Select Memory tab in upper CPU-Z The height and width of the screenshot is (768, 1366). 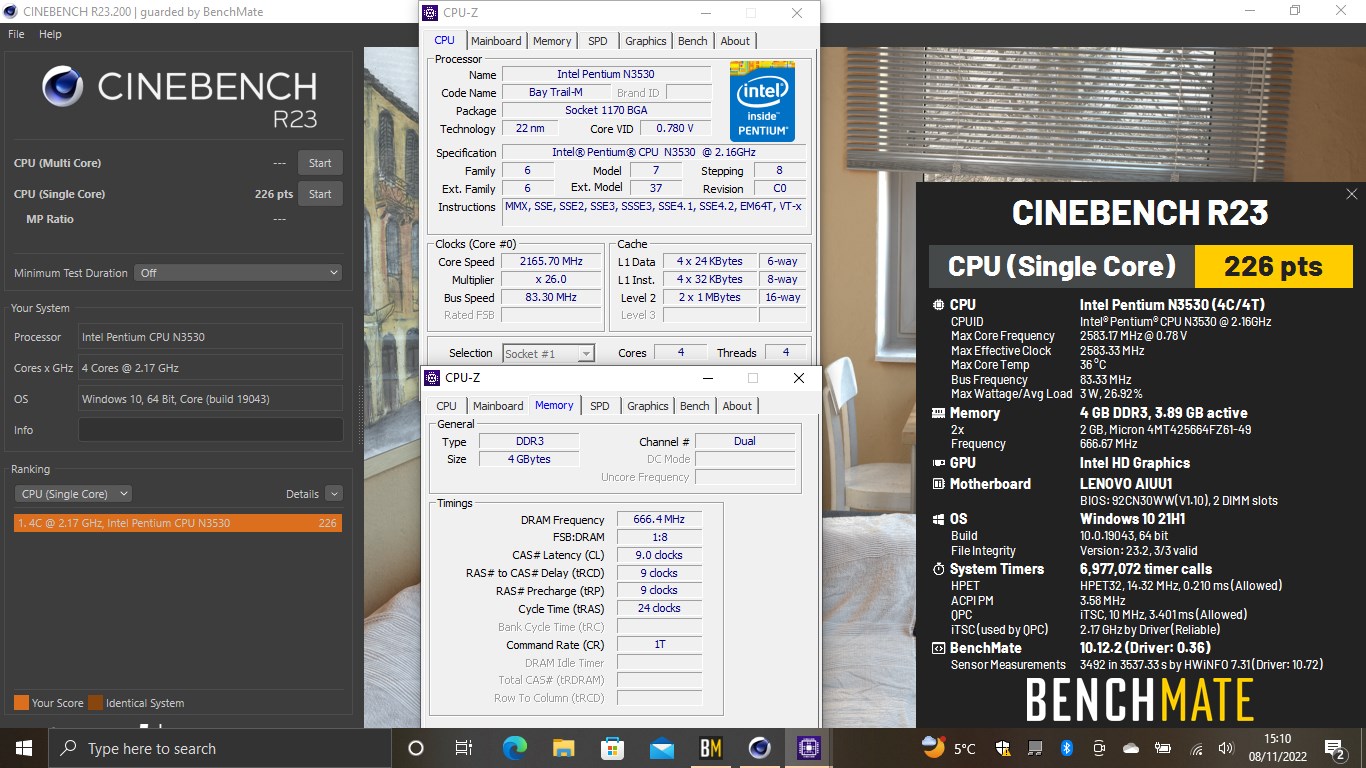tap(552, 41)
